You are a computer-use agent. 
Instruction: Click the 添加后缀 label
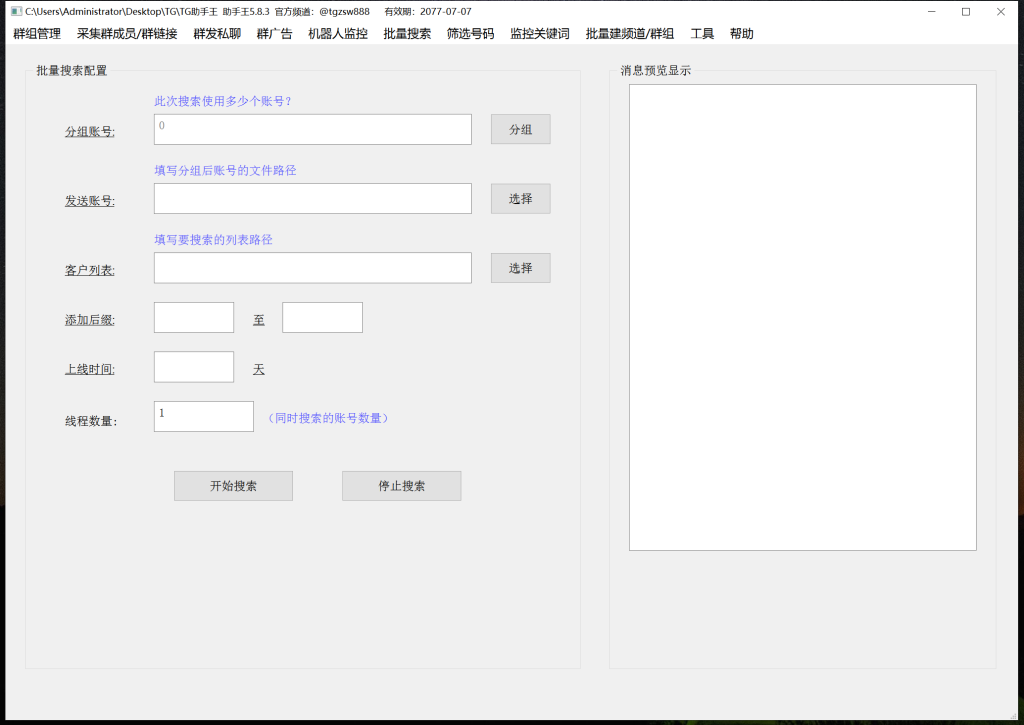click(90, 319)
